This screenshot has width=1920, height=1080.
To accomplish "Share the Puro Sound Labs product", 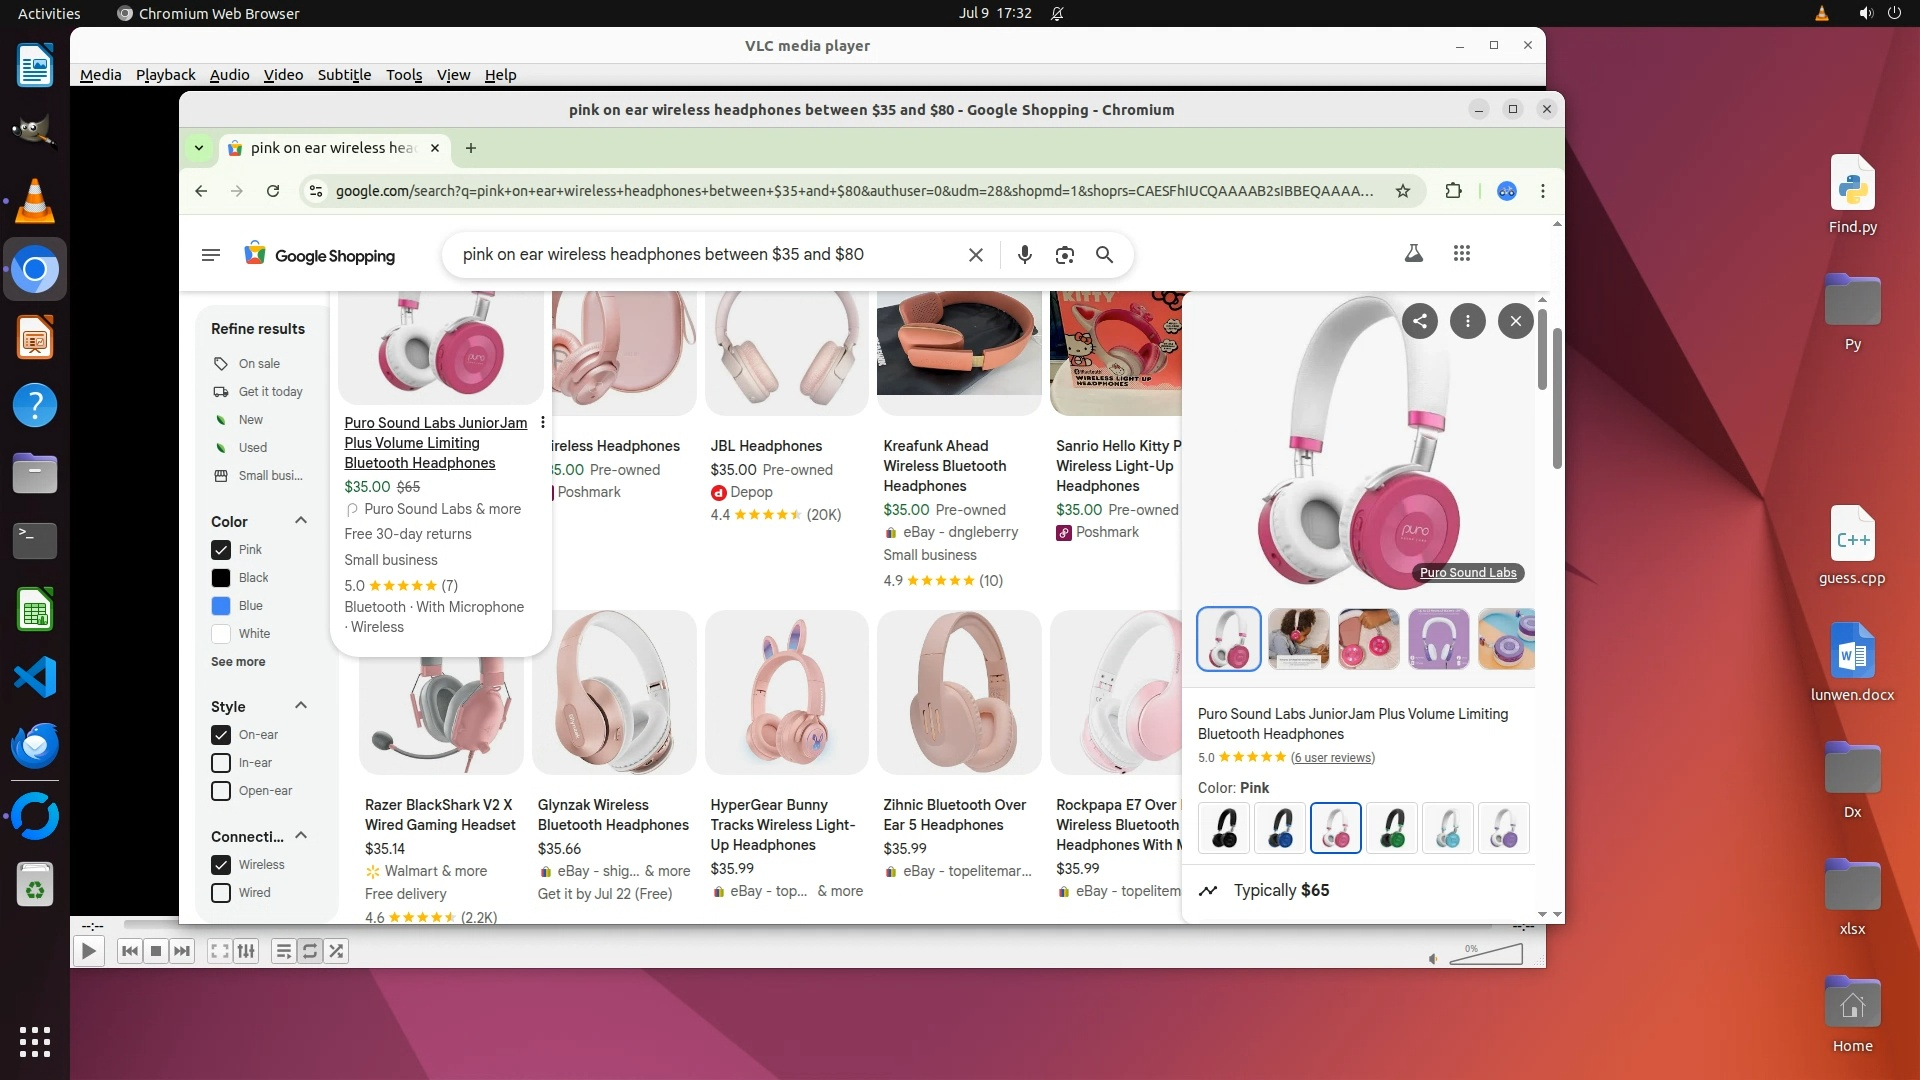I will point(1419,321).
